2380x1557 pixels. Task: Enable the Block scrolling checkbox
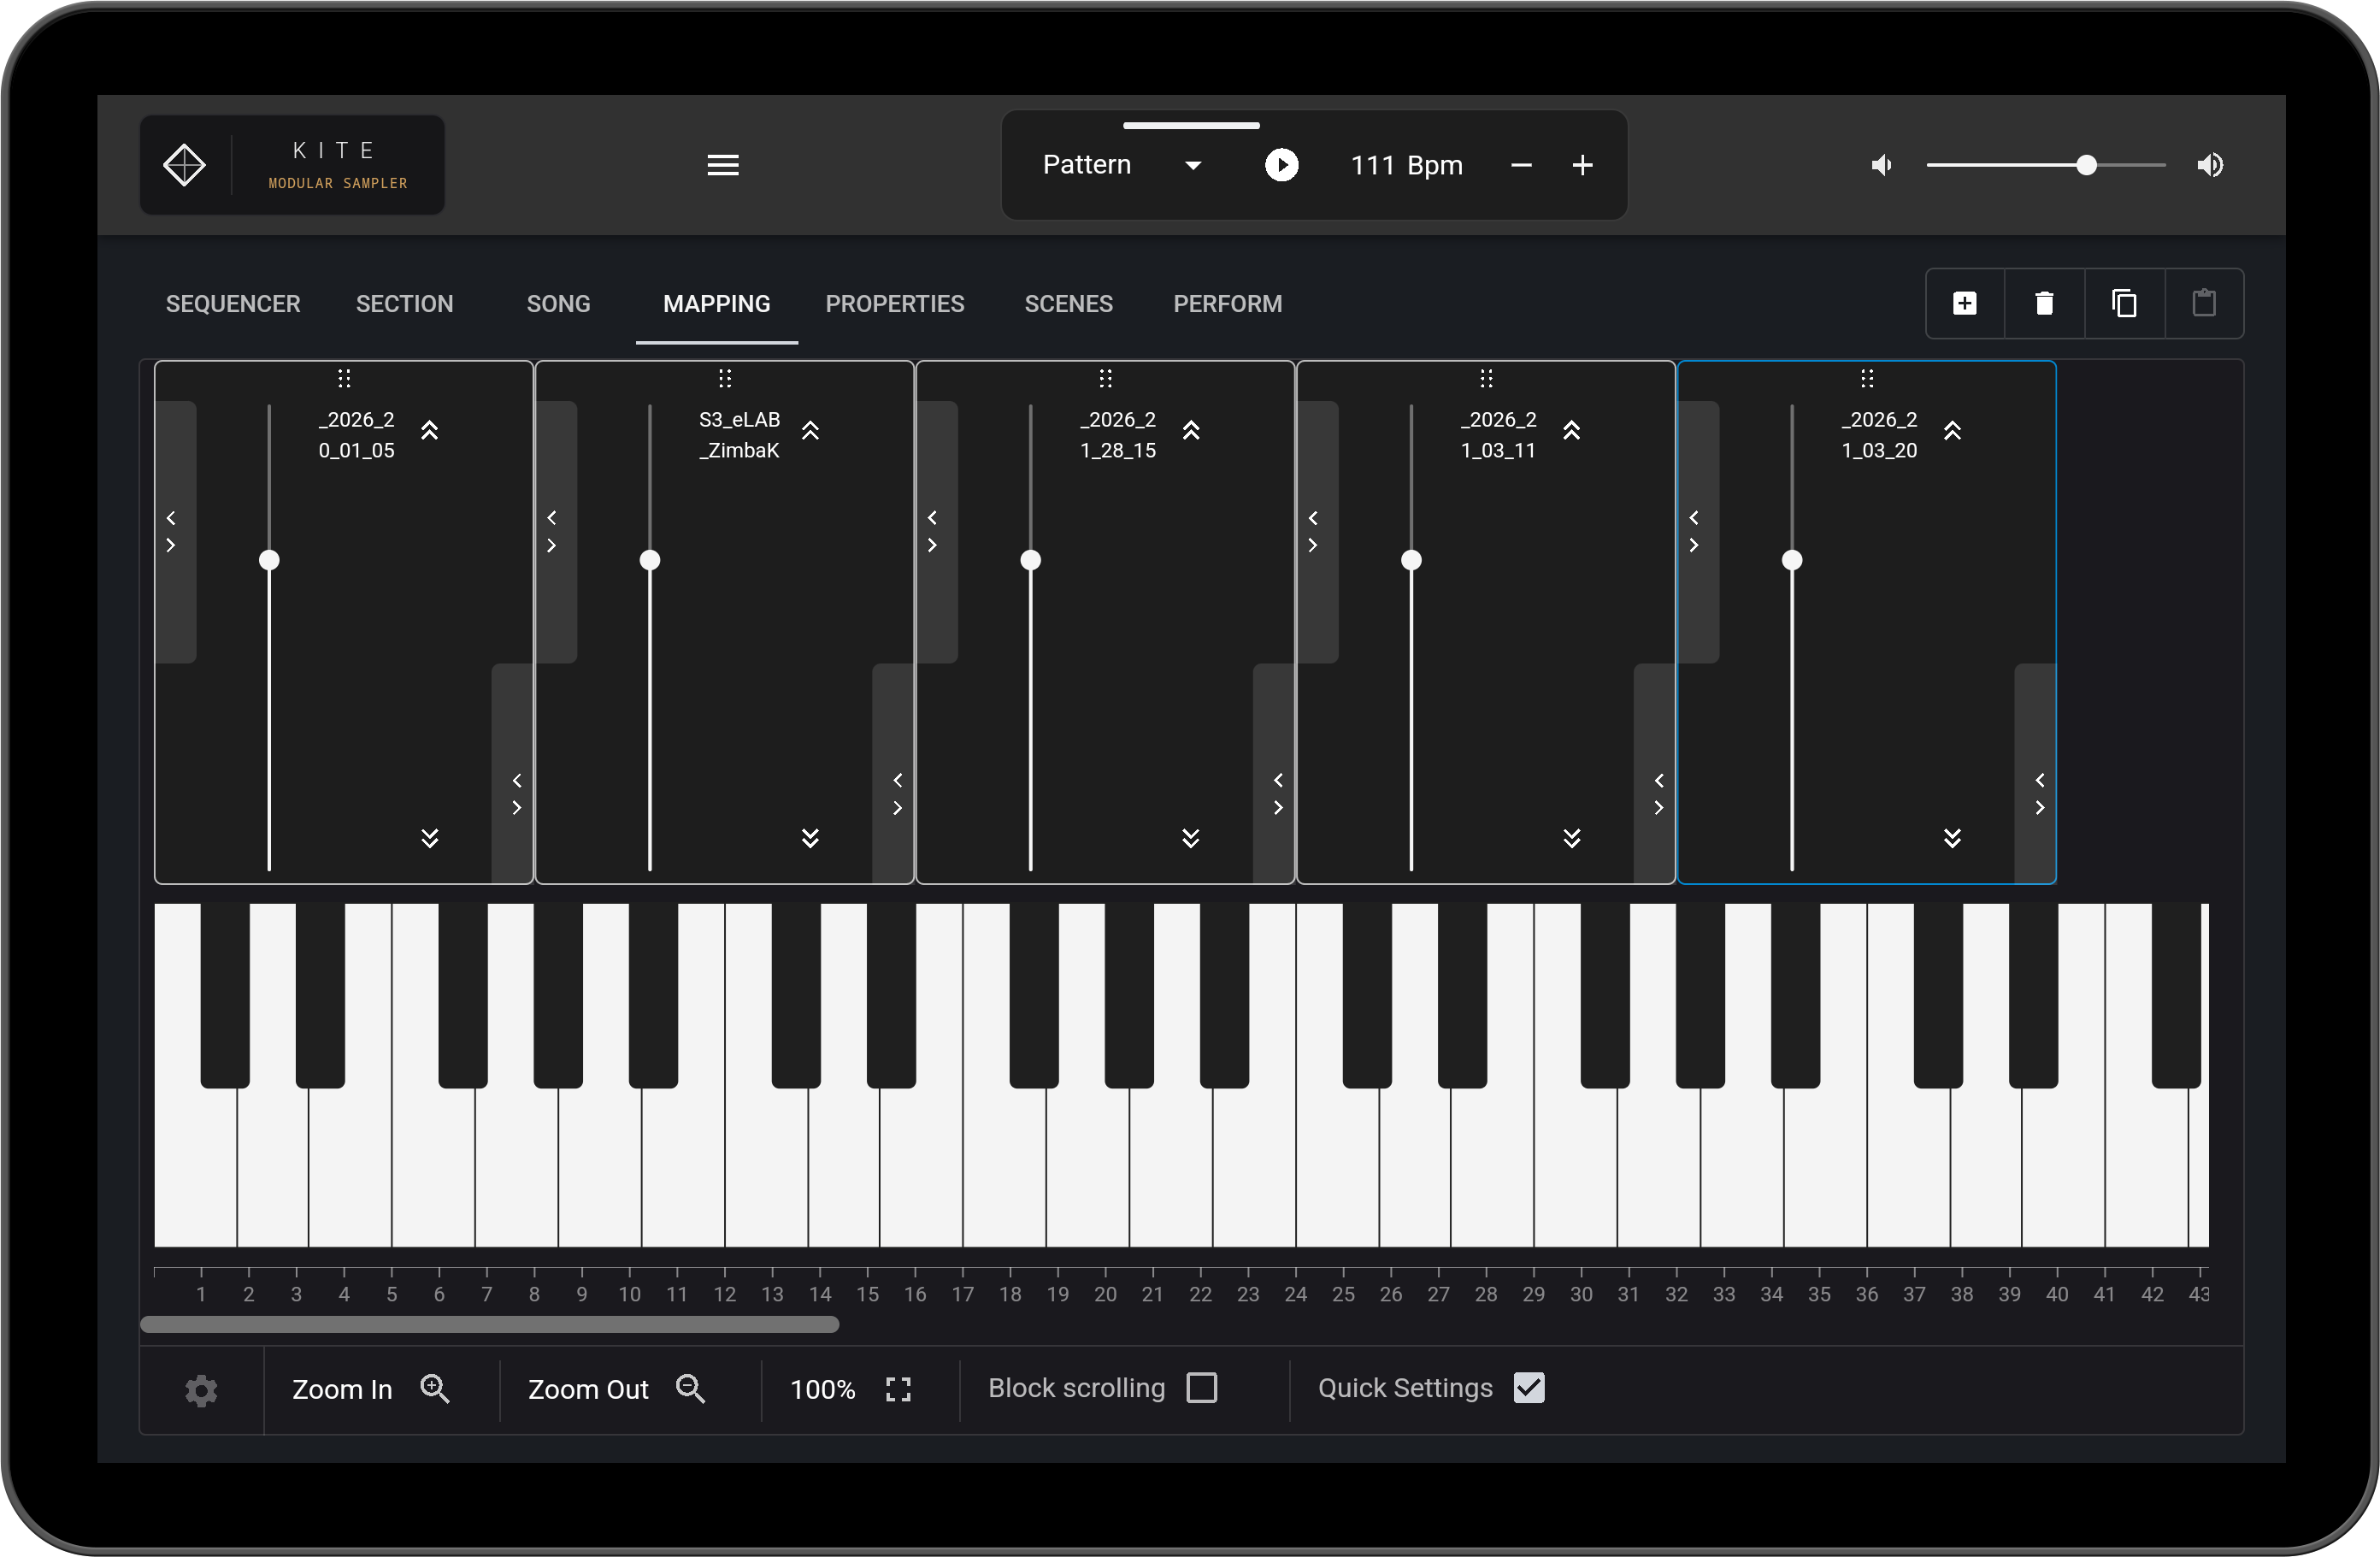(x=1201, y=1388)
